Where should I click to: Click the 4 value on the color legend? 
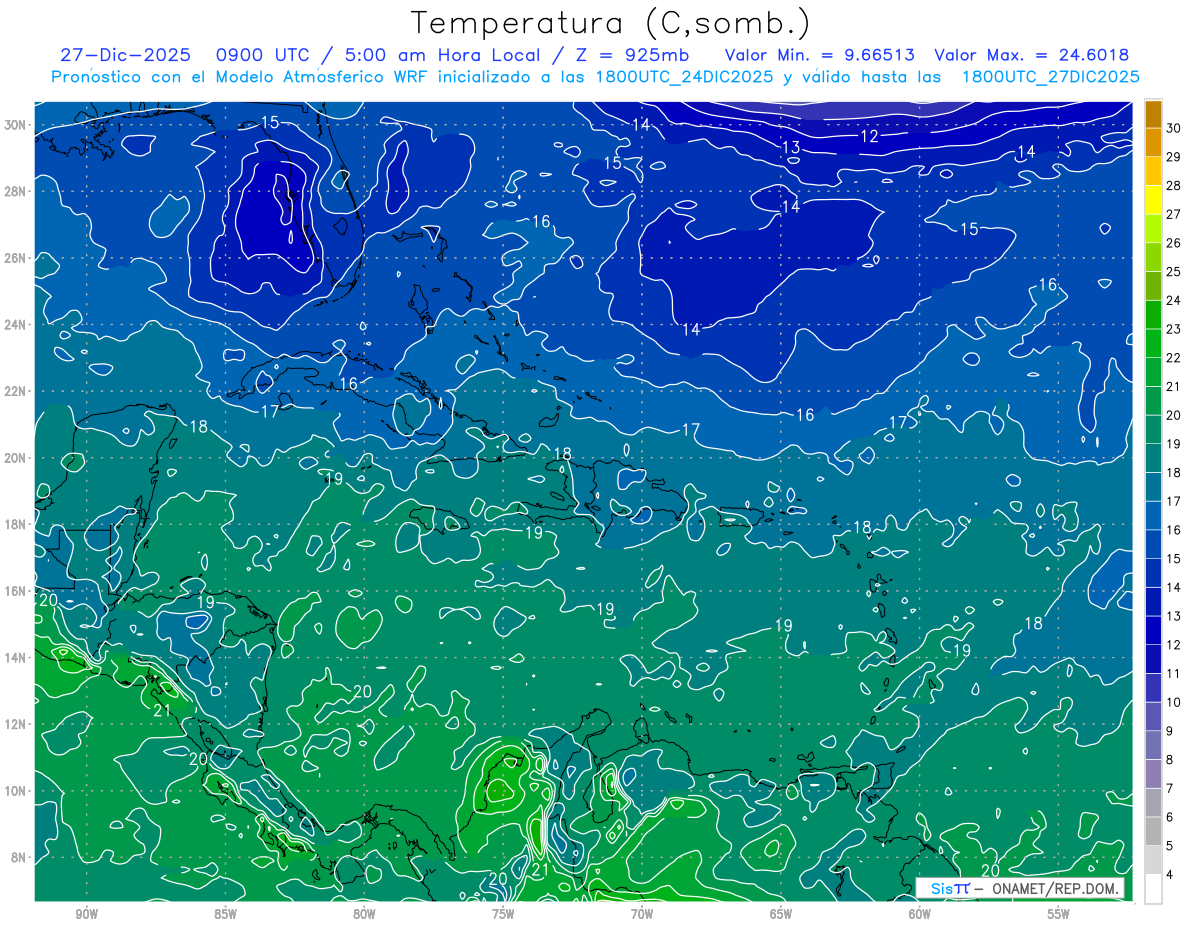(1171, 875)
